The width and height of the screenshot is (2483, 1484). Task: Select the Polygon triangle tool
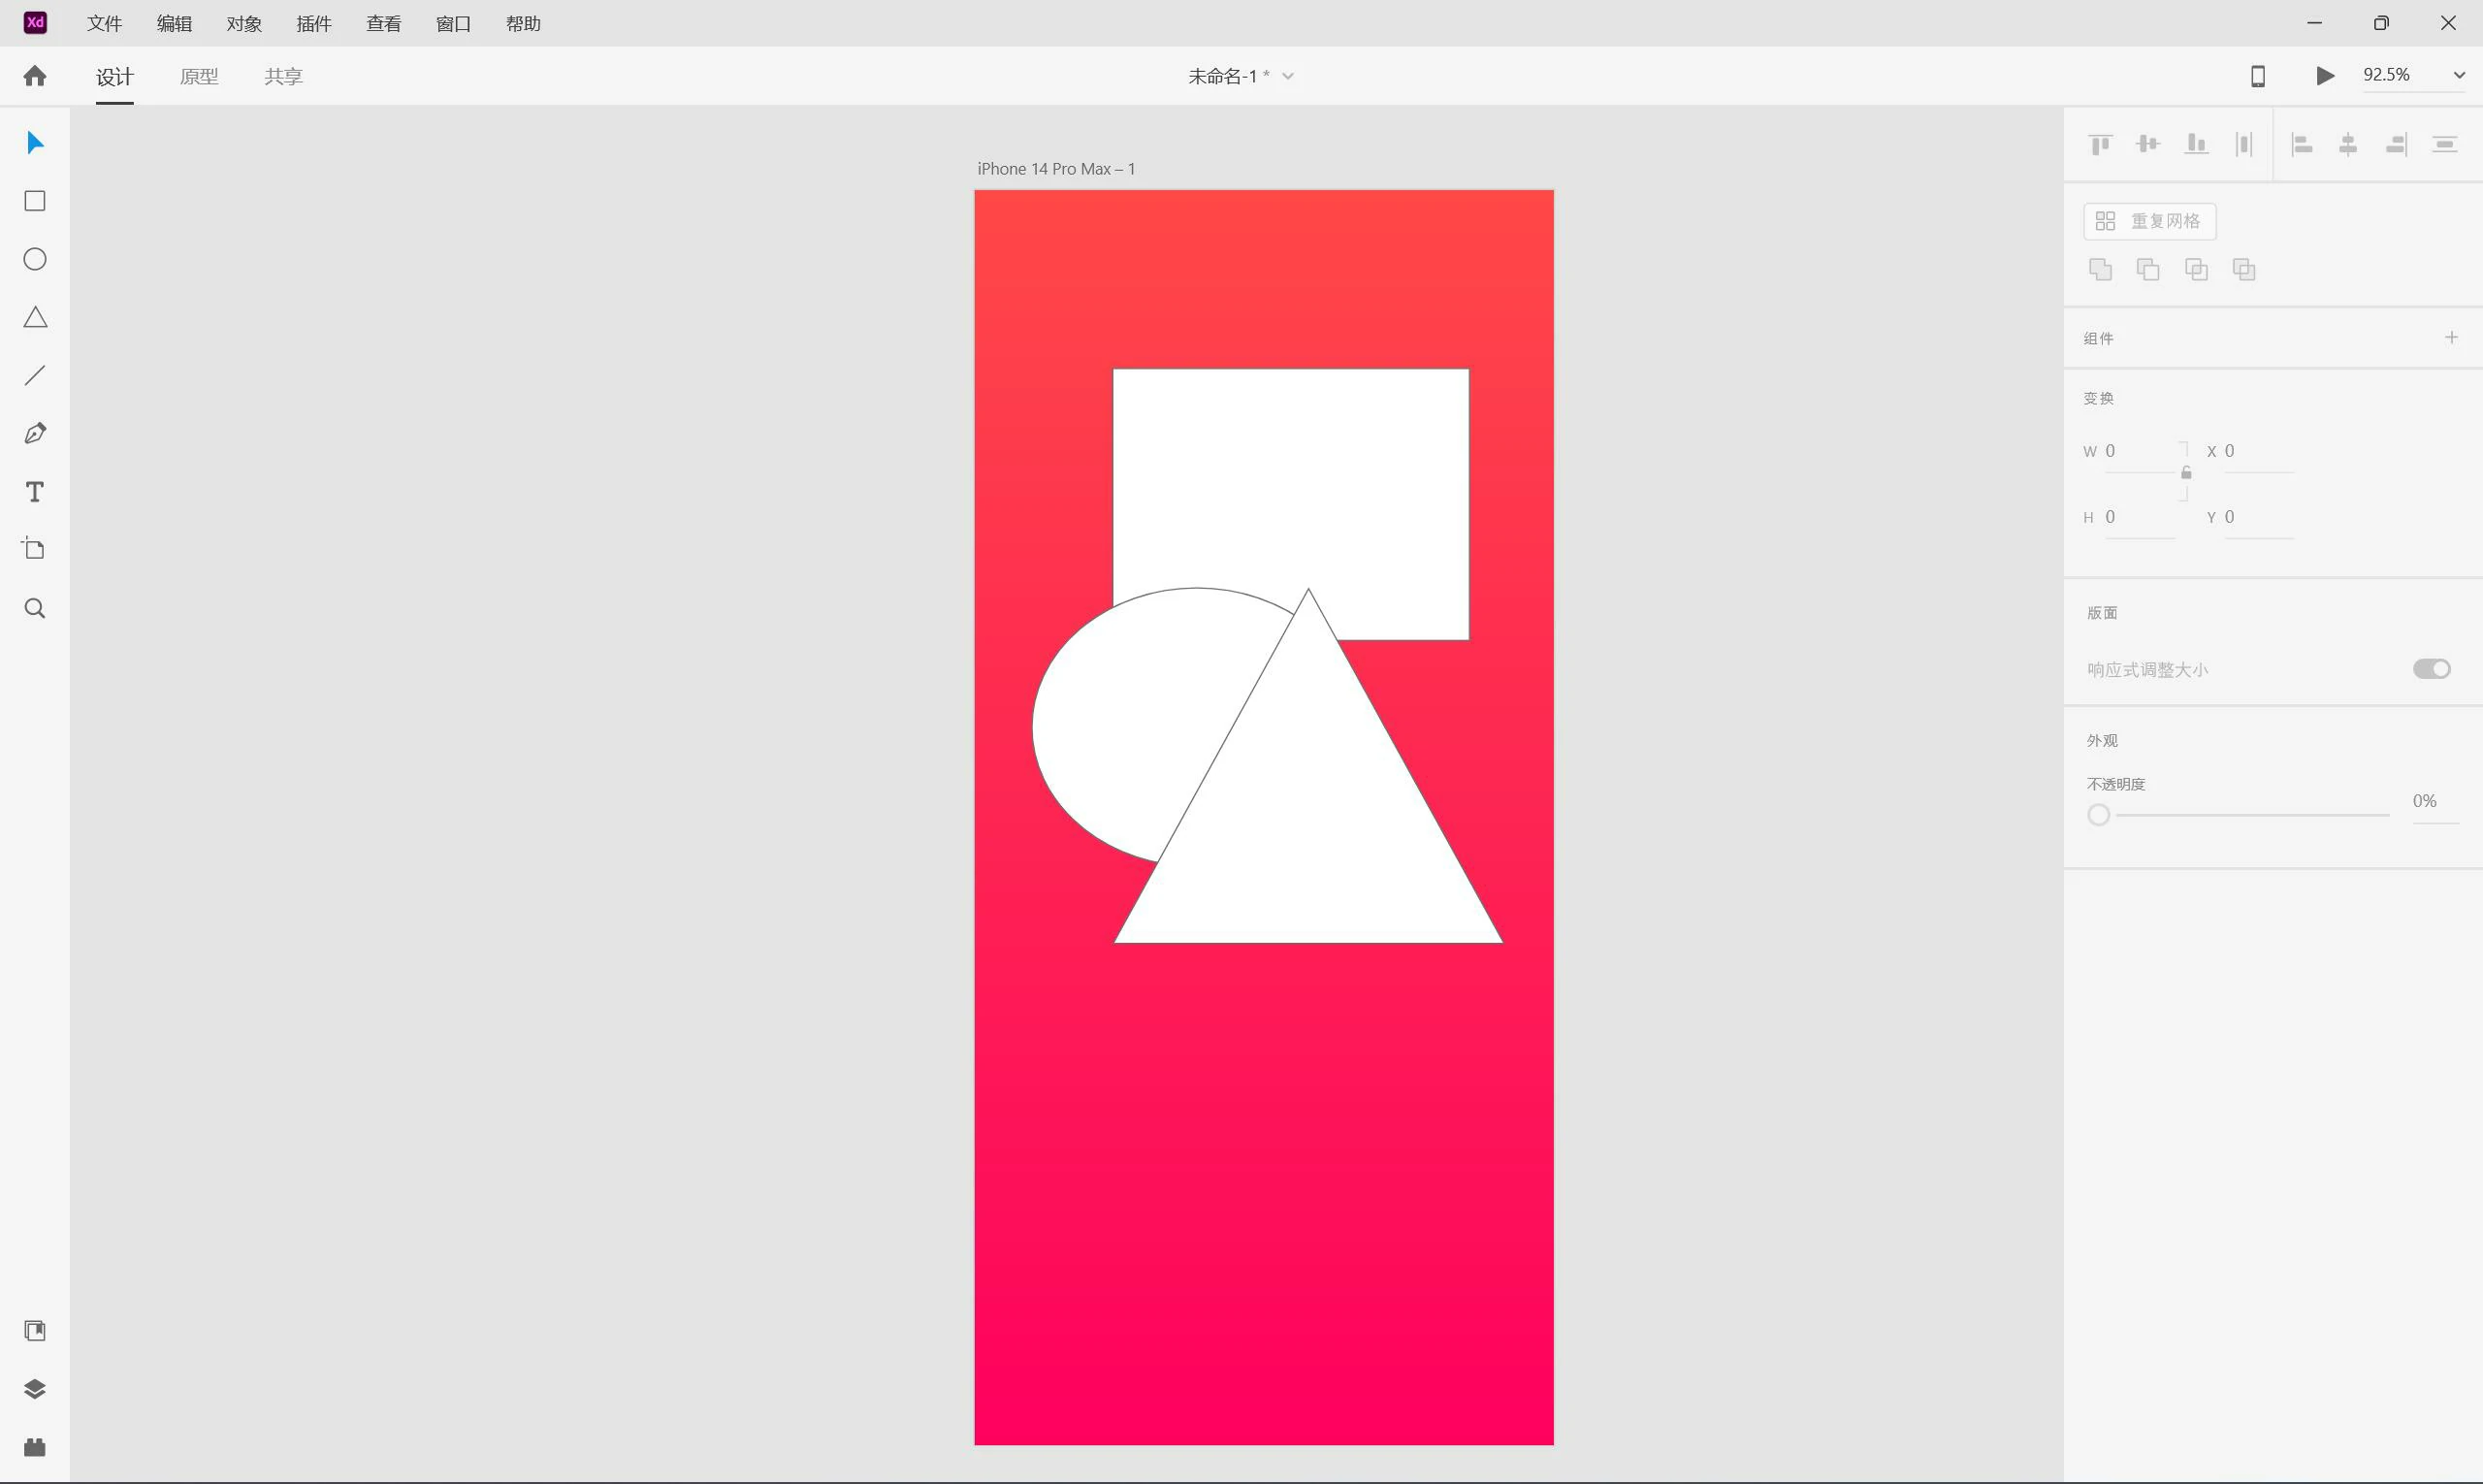point(35,317)
